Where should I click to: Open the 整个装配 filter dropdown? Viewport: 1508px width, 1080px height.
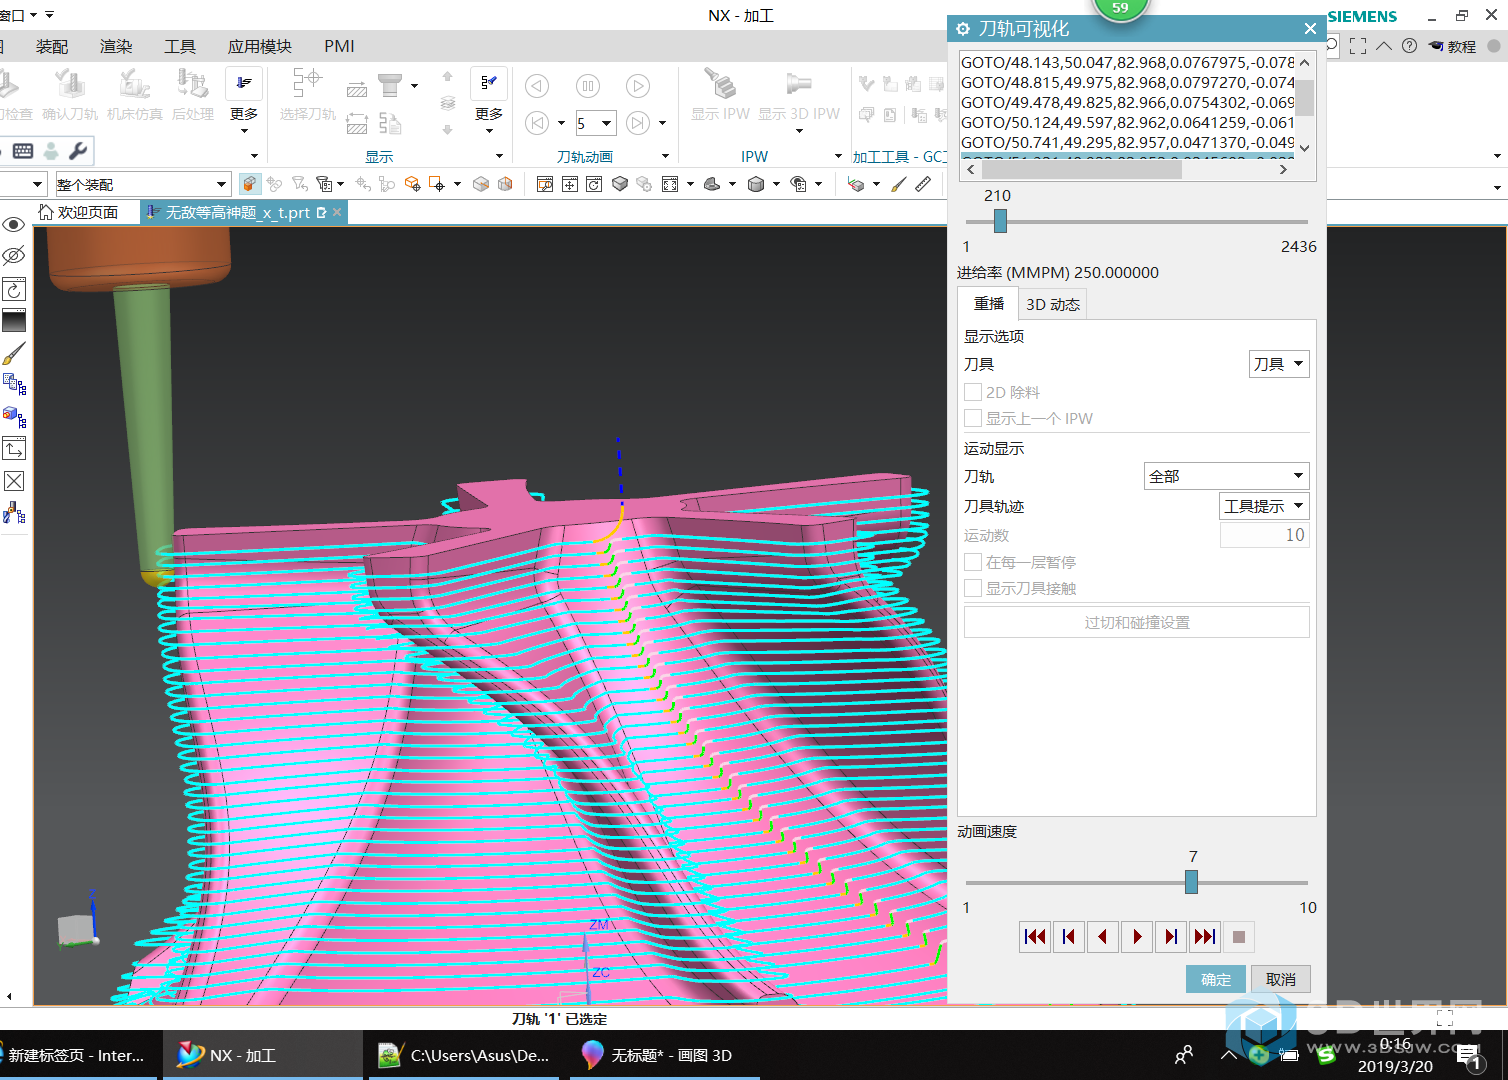[x=143, y=184]
